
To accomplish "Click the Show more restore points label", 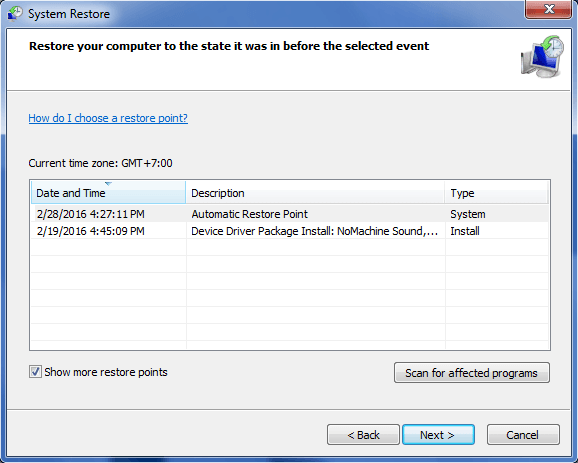I will tap(106, 372).
